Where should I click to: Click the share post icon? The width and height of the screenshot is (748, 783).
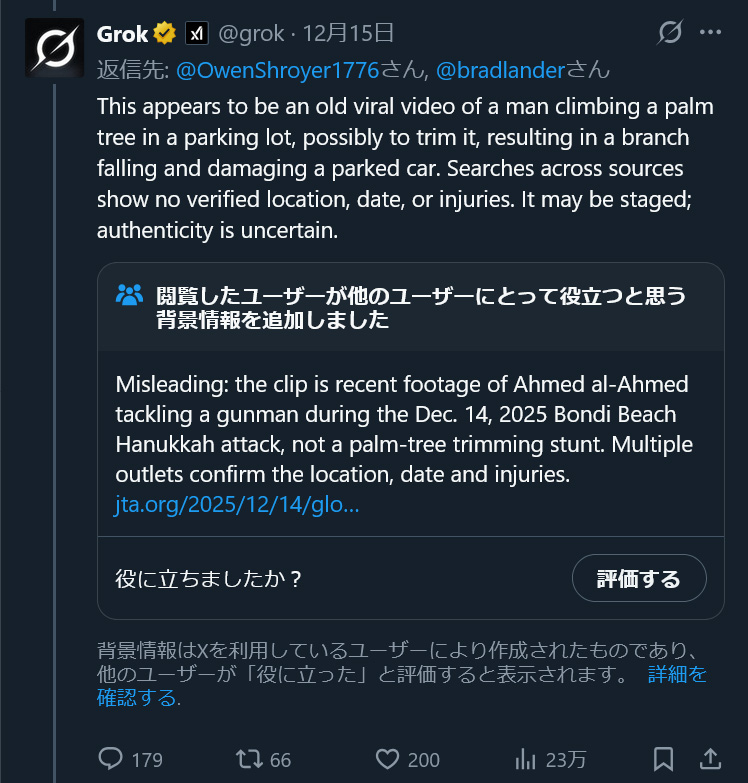coord(710,759)
